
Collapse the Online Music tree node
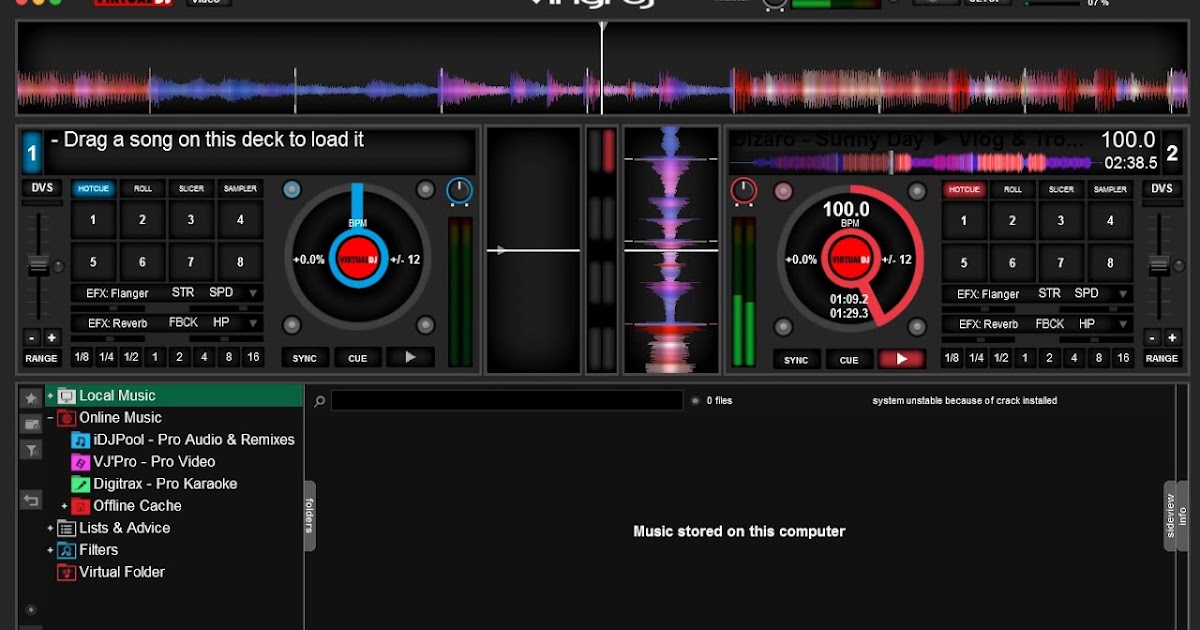[50, 418]
